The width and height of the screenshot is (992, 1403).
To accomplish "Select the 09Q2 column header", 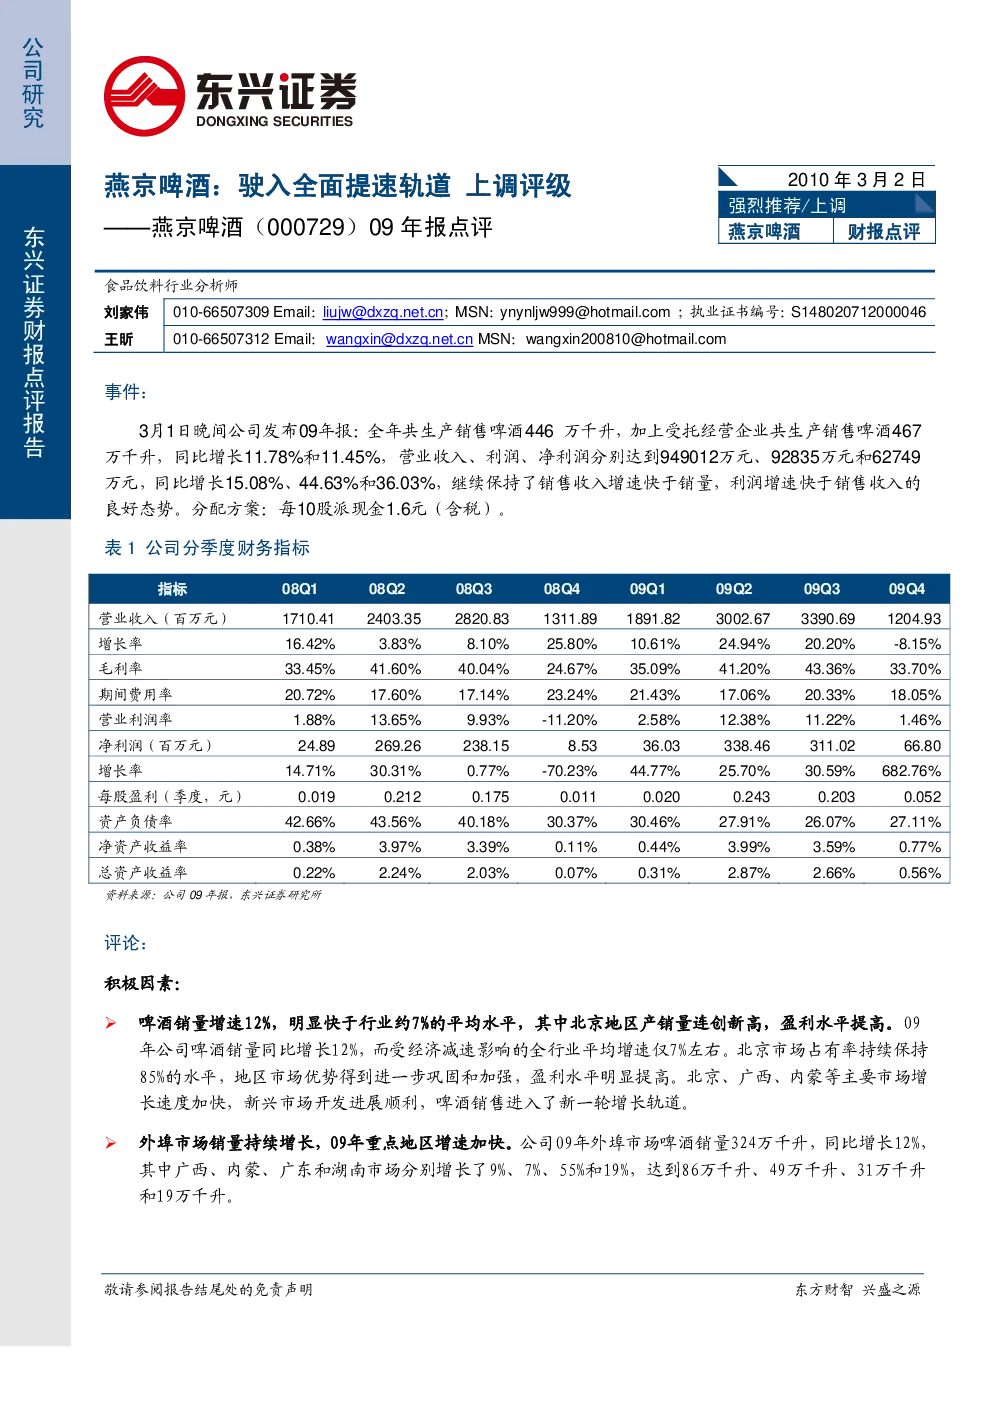I will click(x=734, y=589).
